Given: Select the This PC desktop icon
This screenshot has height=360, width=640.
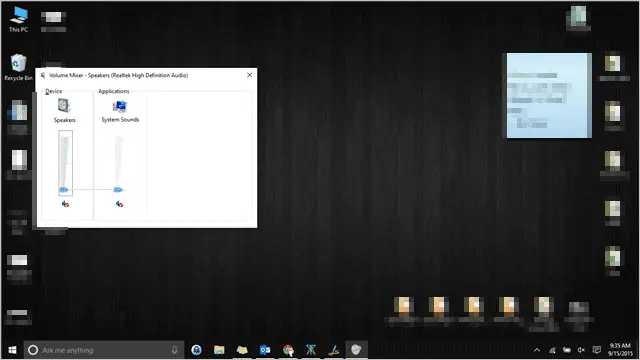Looking at the screenshot, I should [x=18, y=19].
